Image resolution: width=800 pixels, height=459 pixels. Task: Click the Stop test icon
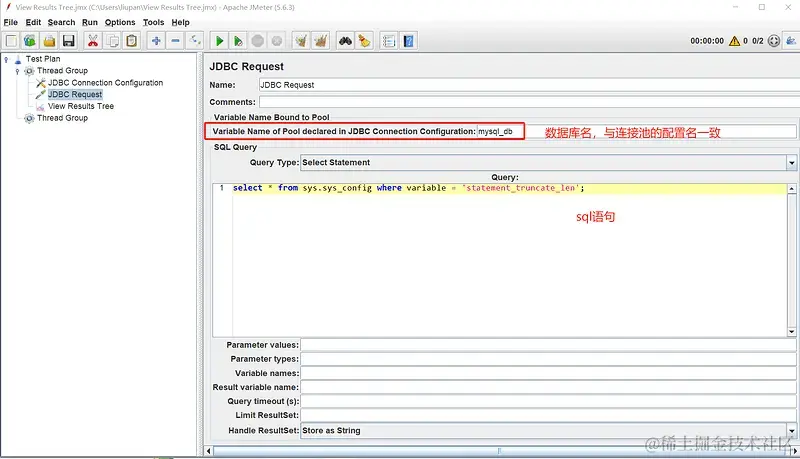[x=258, y=41]
